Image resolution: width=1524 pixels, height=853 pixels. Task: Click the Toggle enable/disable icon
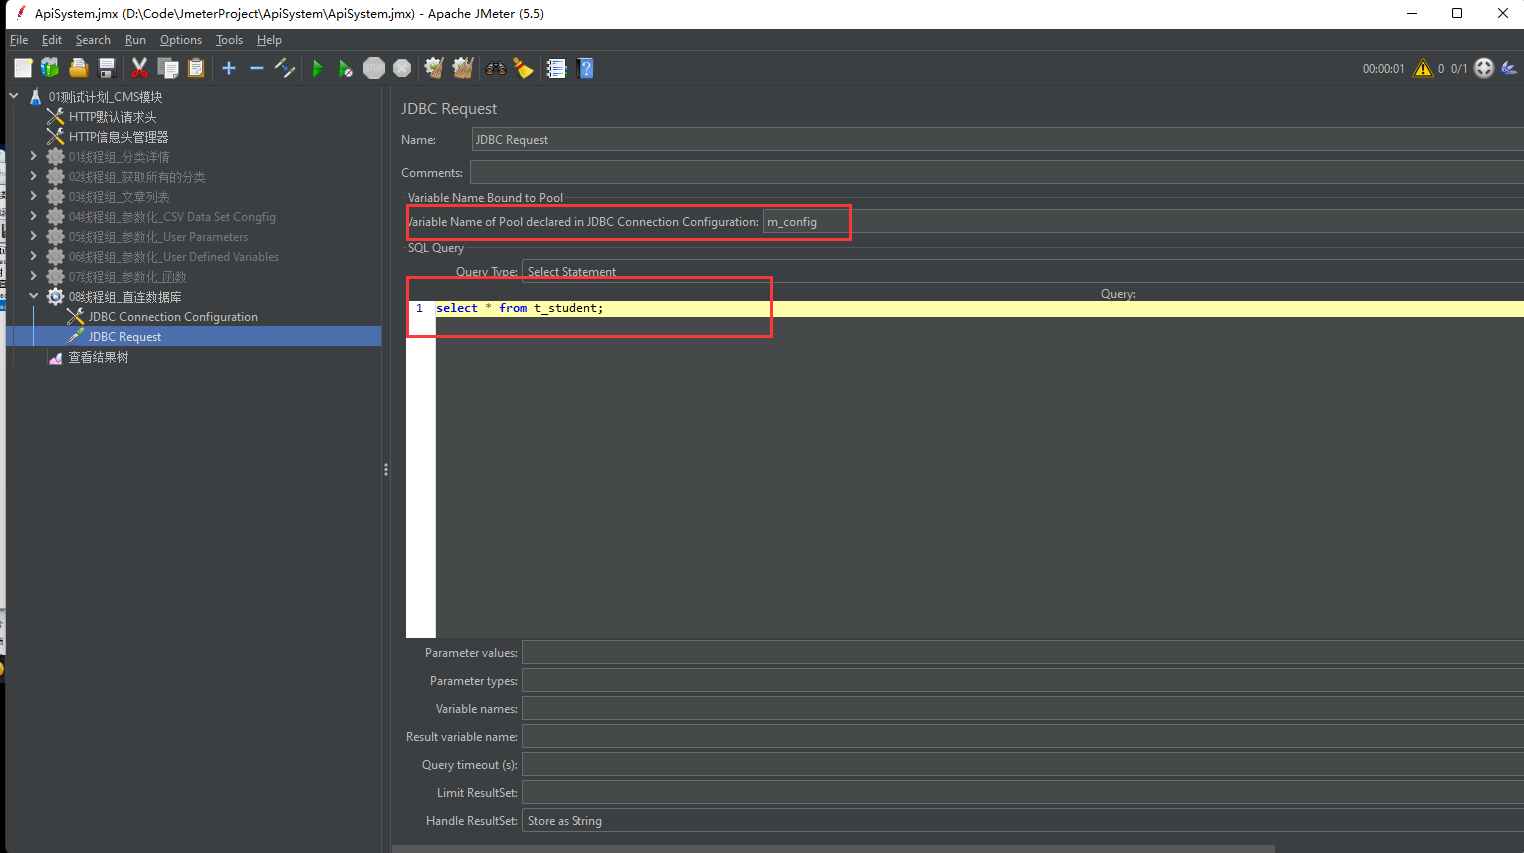click(285, 68)
